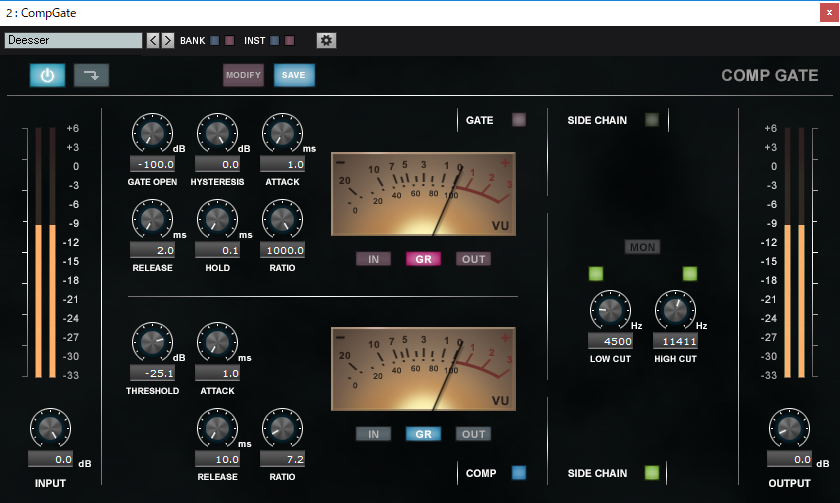
Task: Click the MON monitor button
Action: click(x=642, y=247)
